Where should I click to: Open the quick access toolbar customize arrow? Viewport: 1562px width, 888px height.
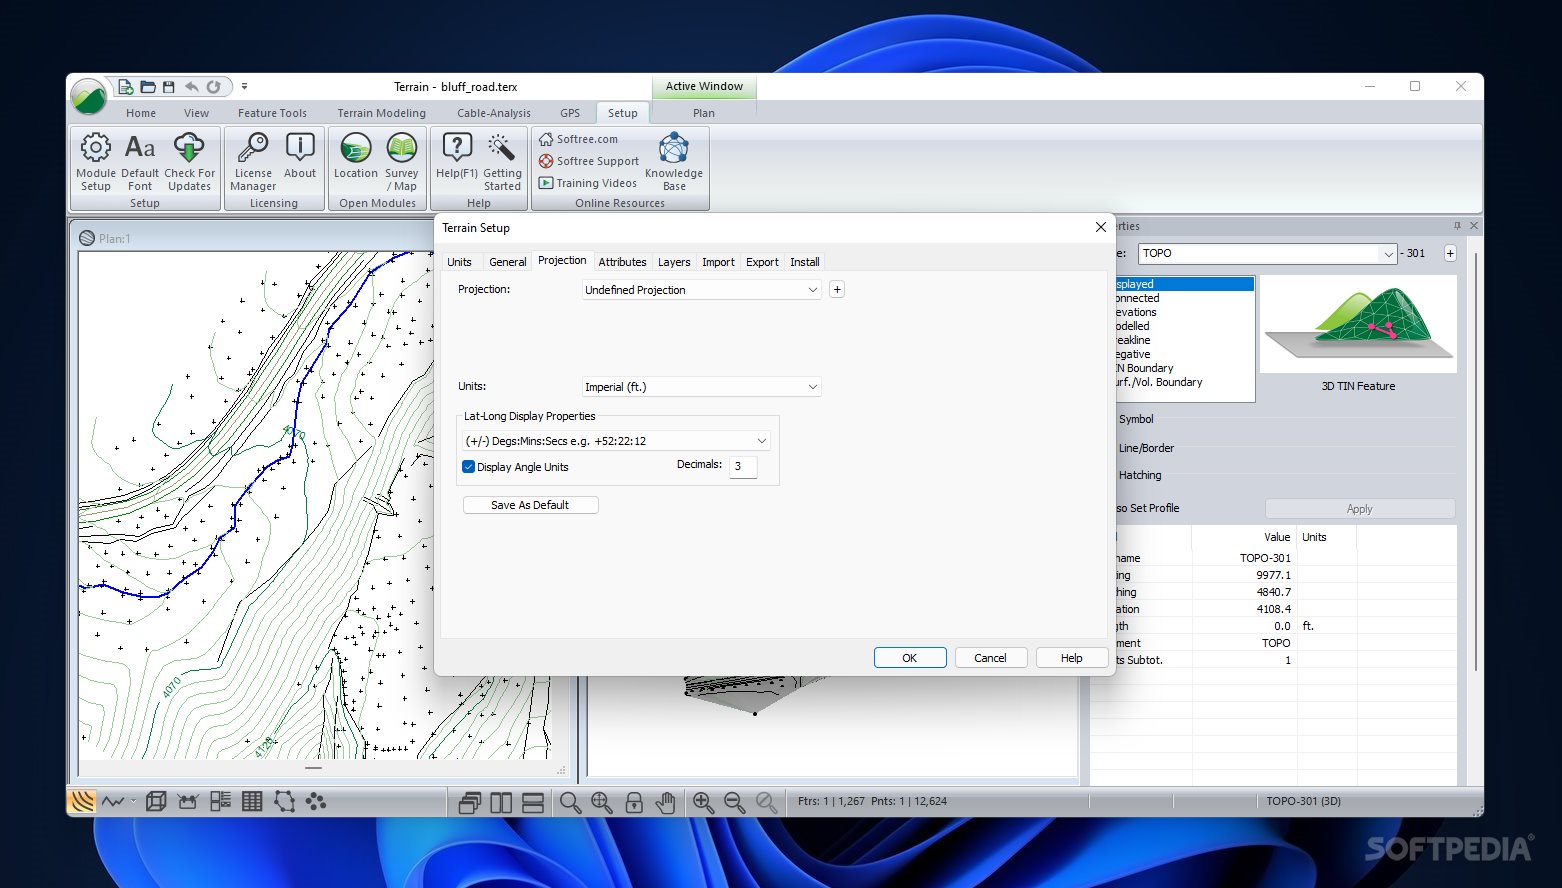pyautogui.click(x=244, y=87)
